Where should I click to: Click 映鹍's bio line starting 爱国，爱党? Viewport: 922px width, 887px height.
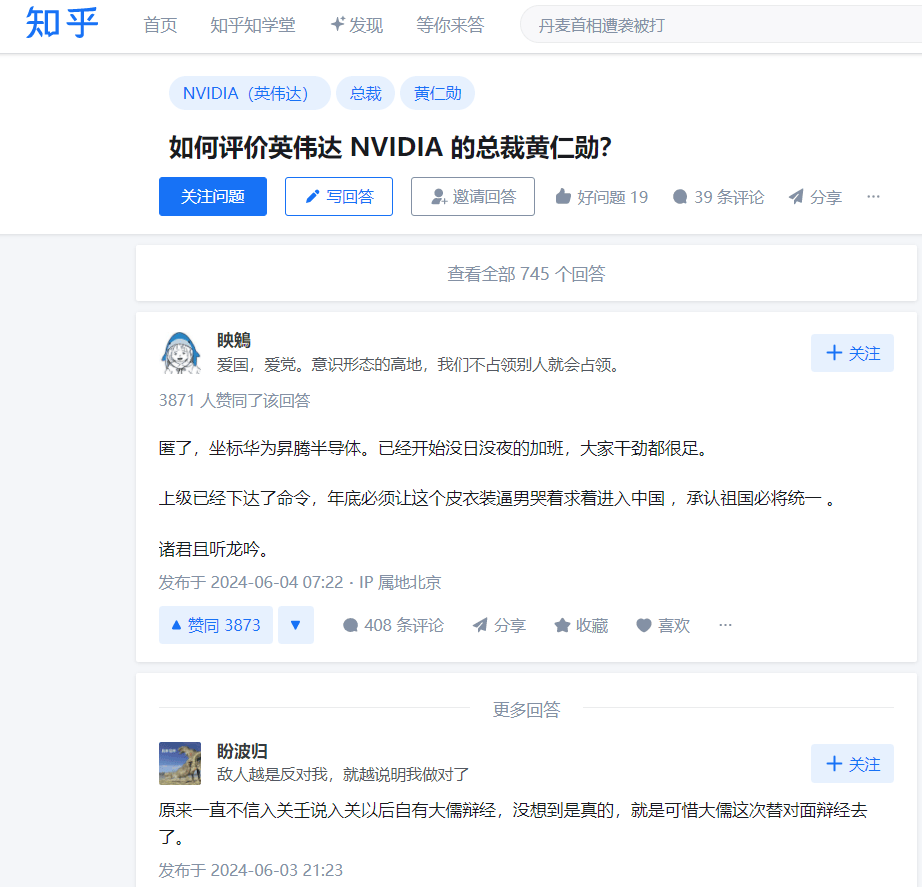click(419, 365)
